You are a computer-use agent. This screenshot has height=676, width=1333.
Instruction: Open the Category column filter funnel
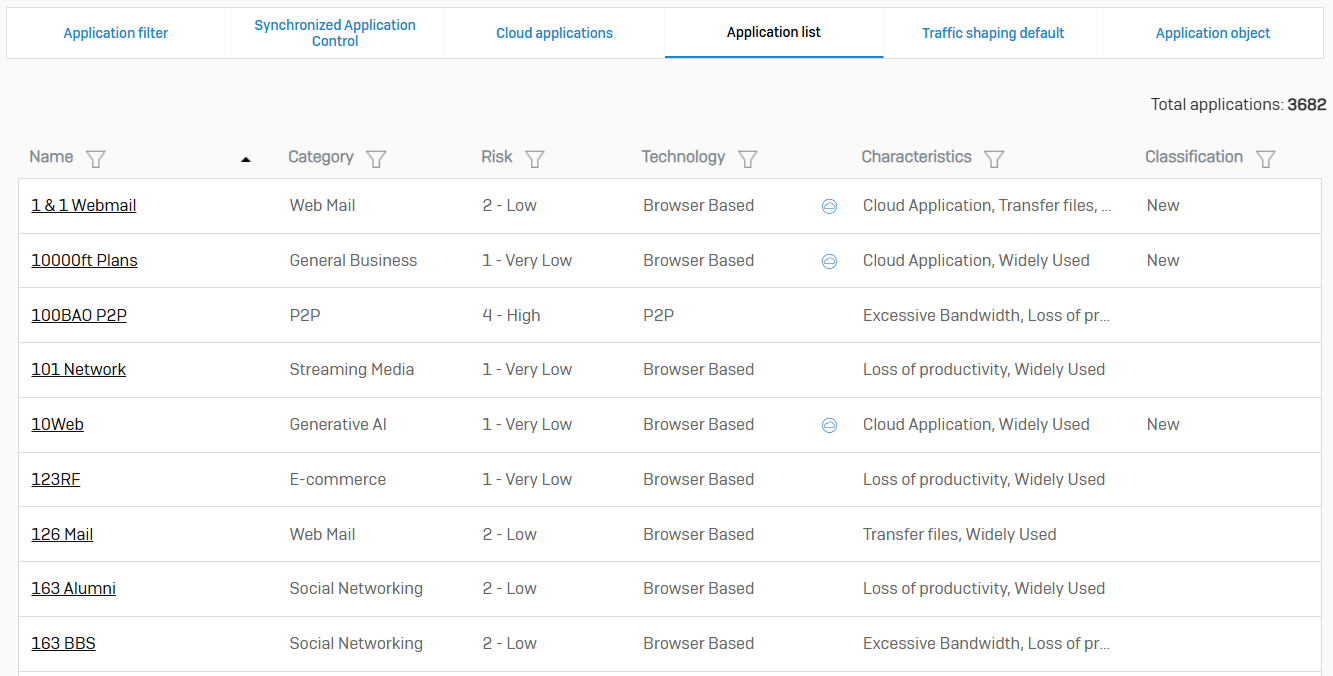click(376, 158)
